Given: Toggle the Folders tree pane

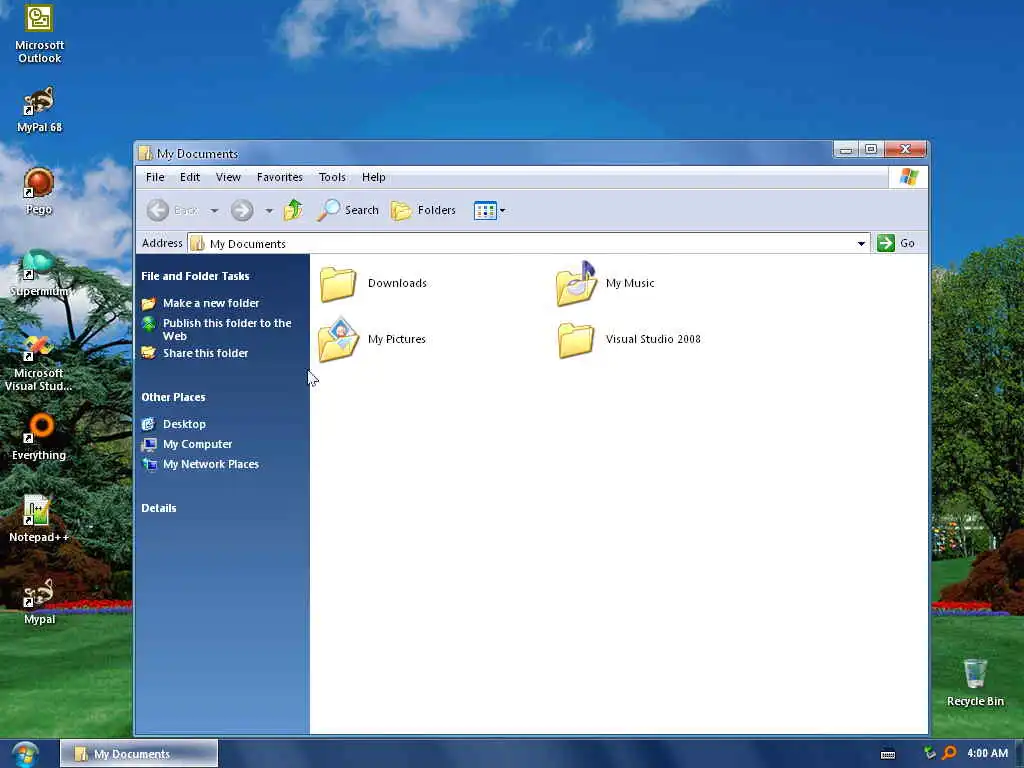Looking at the screenshot, I should (423, 210).
